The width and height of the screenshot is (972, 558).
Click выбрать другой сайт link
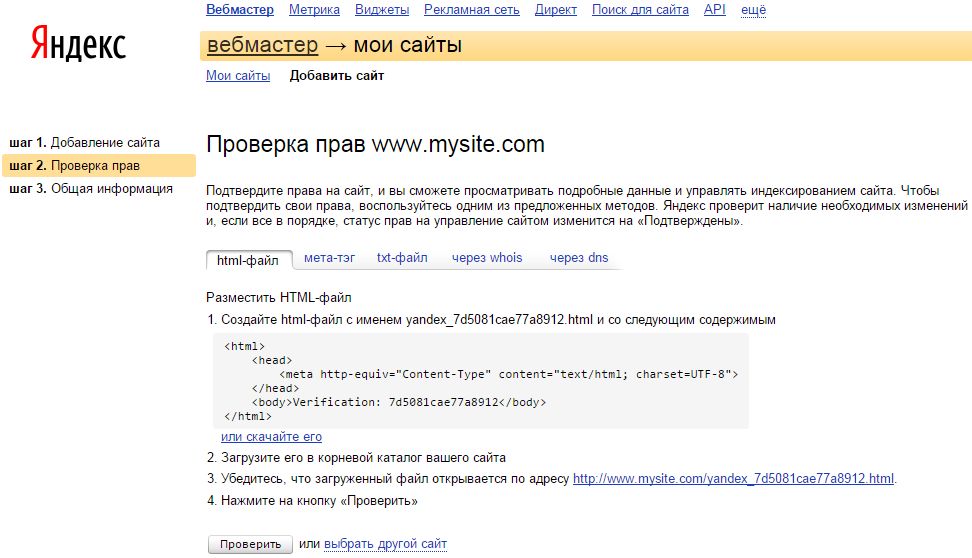point(385,544)
